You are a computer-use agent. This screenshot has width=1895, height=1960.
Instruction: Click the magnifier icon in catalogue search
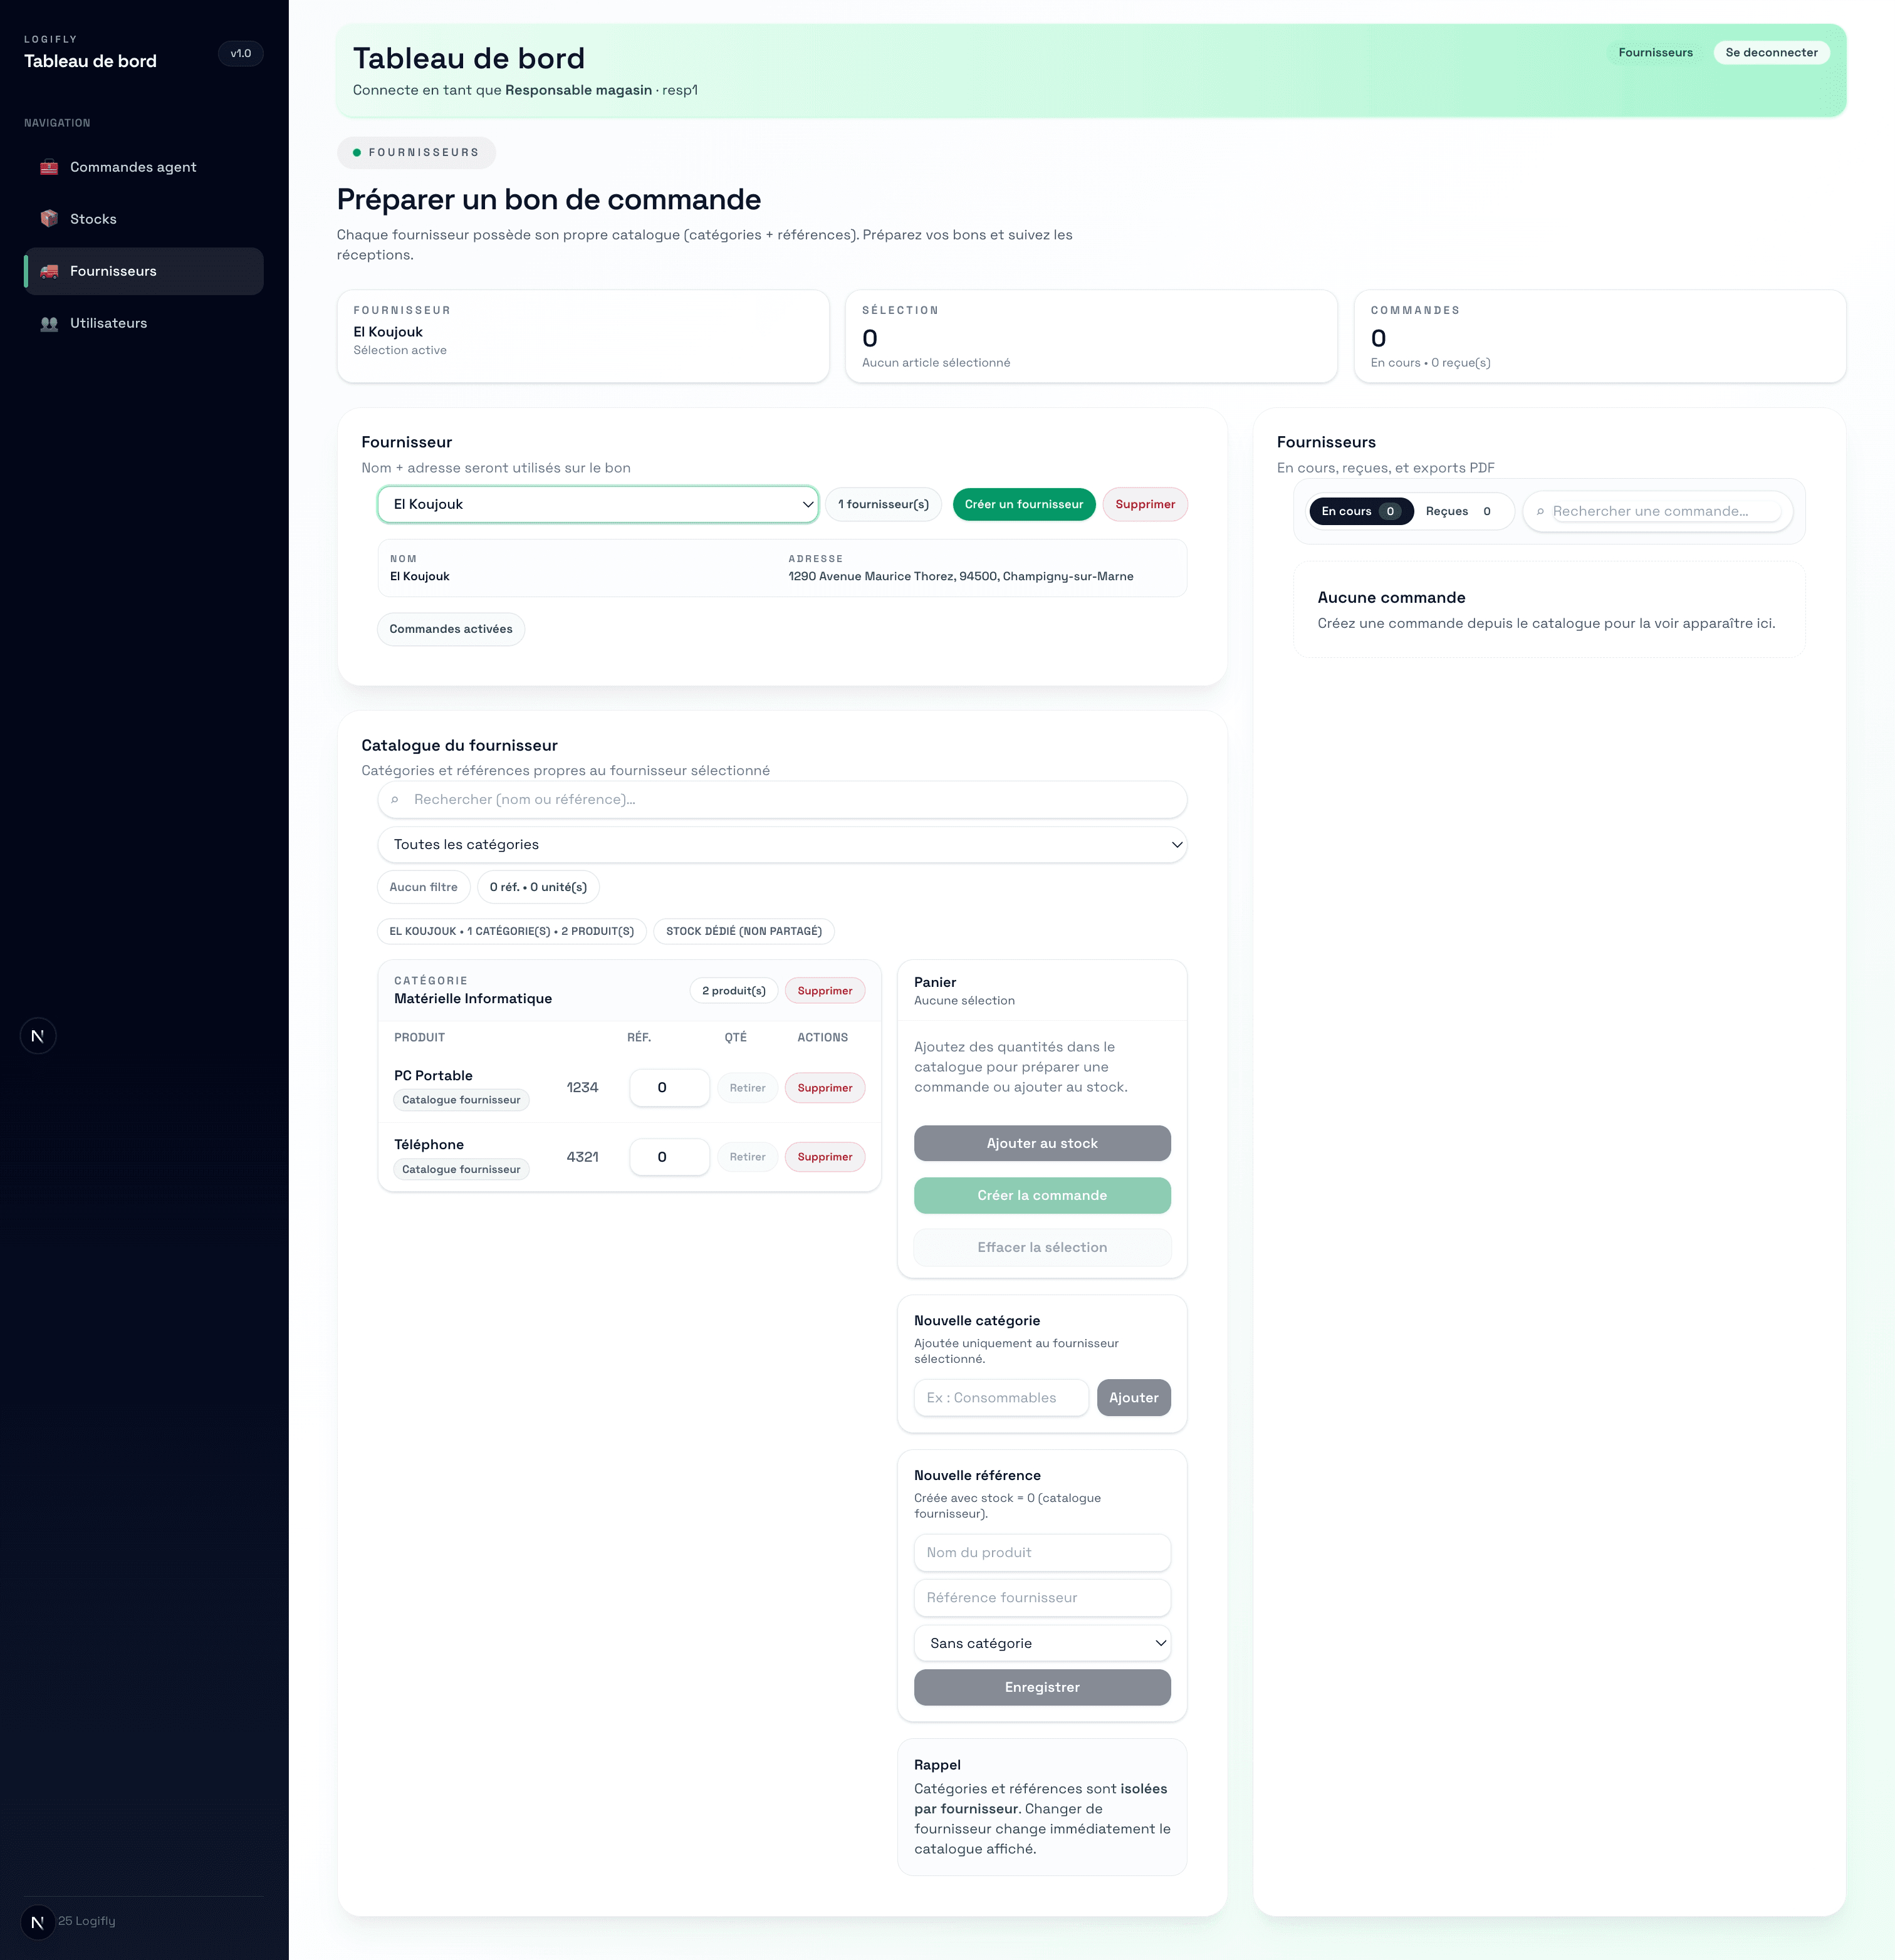pyautogui.click(x=396, y=799)
